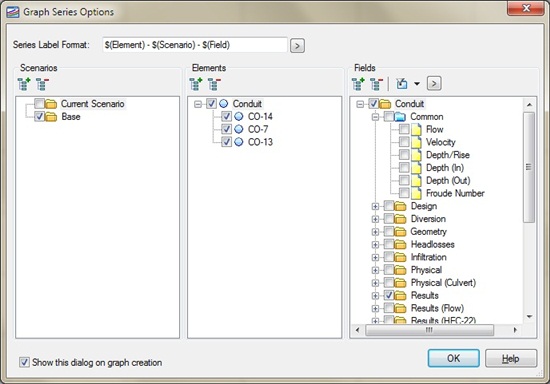Select the Geometry folder tree item
Viewport: 550px width, 384px height.
point(428,231)
